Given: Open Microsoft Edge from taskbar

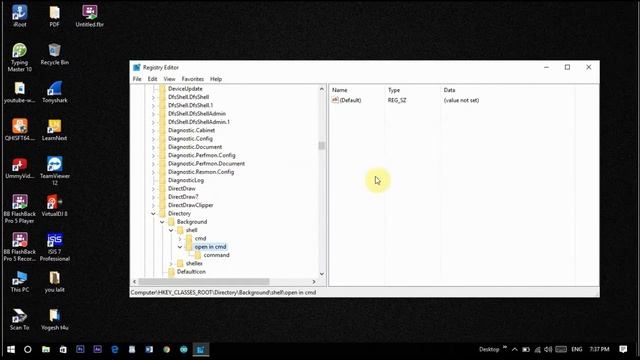Looking at the screenshot, I should tap(115, 349).
